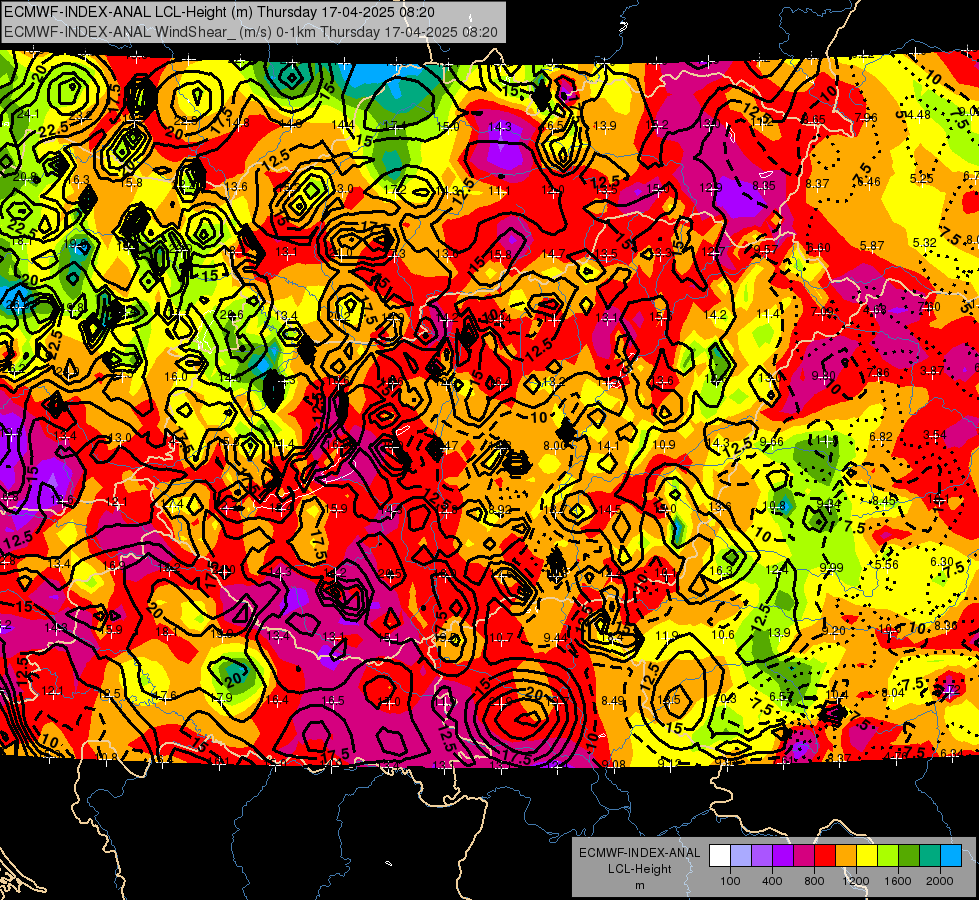Click the map value 7.09
This screenshot has height=900, width=979.
click(822, 311)
